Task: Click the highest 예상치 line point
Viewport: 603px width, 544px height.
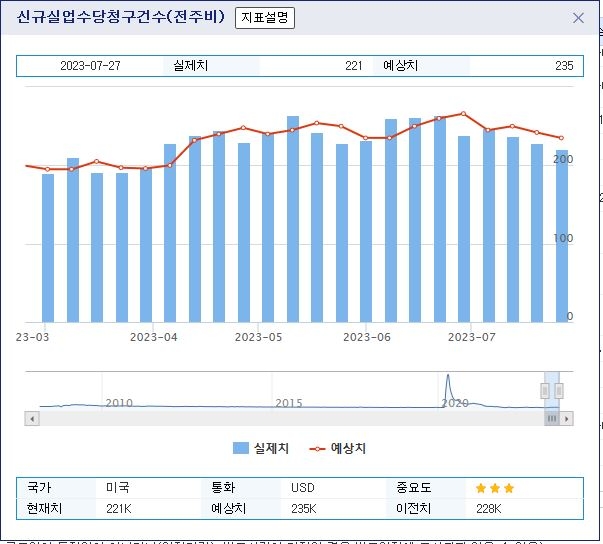Action: (x=463, y=113)
